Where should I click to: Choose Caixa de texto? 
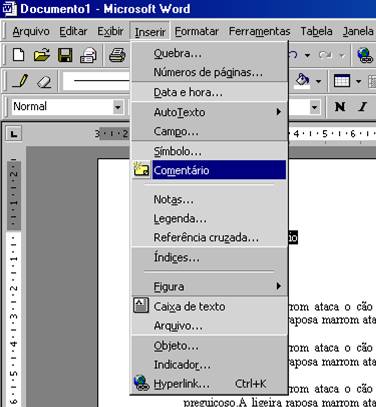(x=209, y=306)
